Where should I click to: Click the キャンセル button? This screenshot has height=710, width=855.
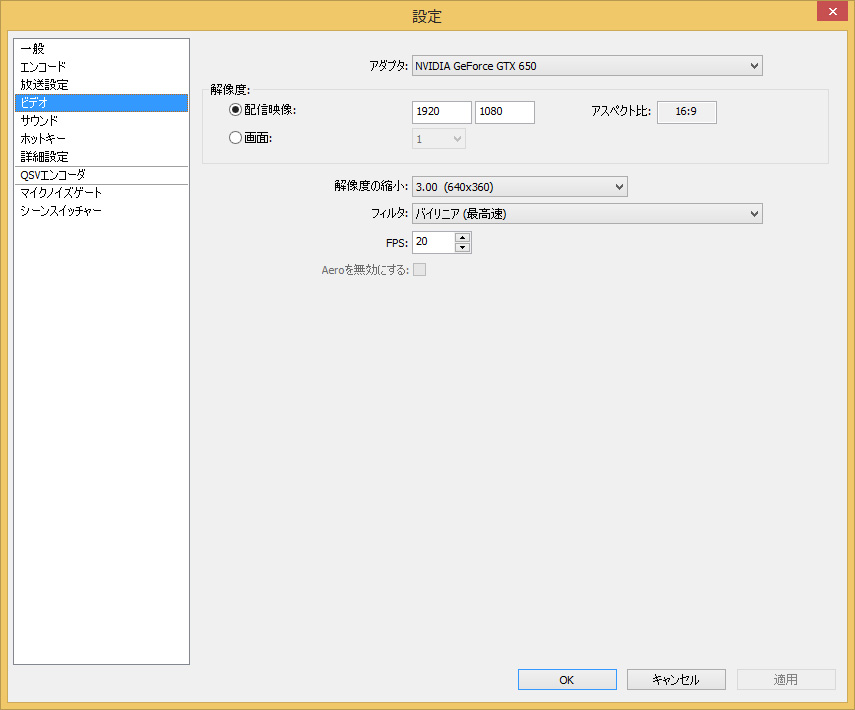click(x=676, y=679)
